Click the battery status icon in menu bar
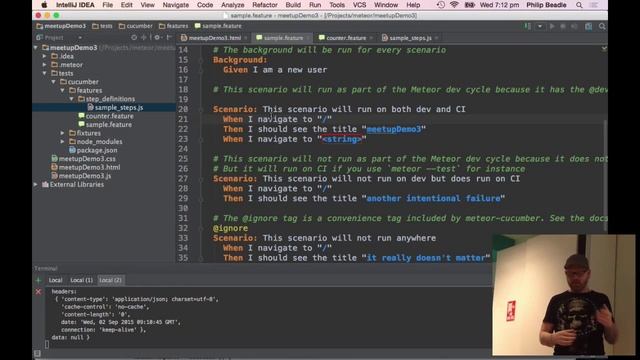The width and height of the screenshot is (640, 360). pyautogui.click(x=469, y=5)
